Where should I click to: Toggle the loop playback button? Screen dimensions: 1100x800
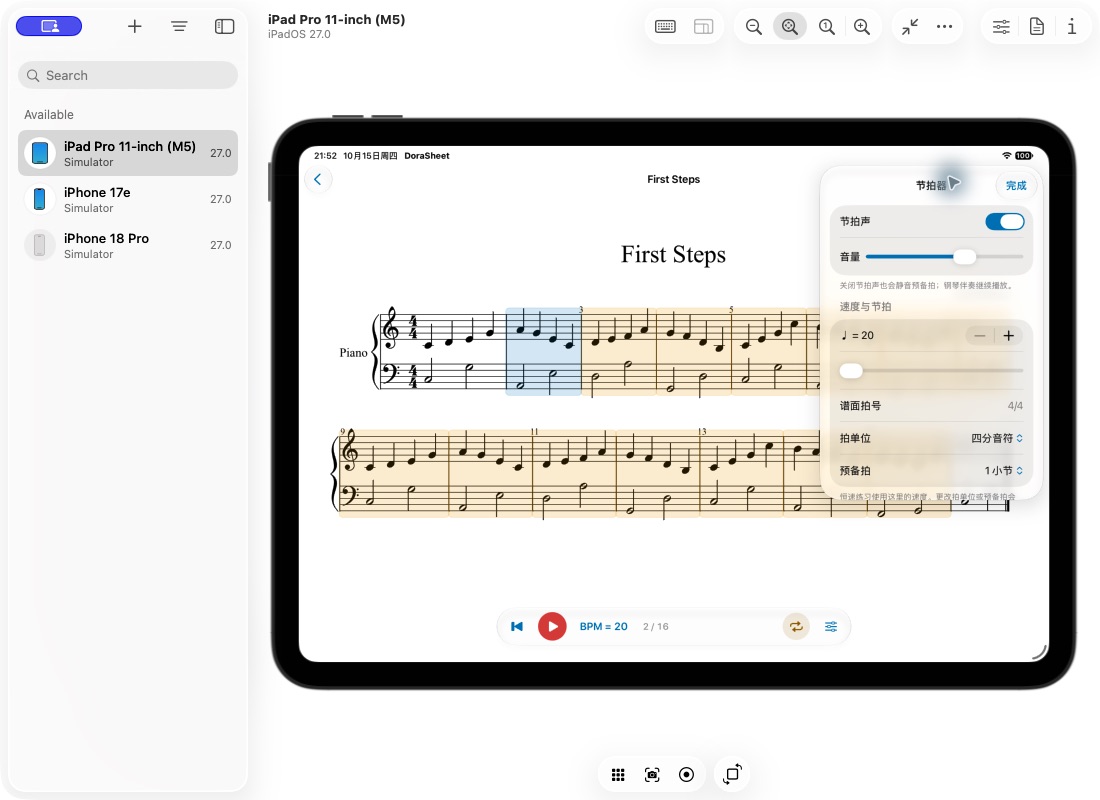coord(796,627)
